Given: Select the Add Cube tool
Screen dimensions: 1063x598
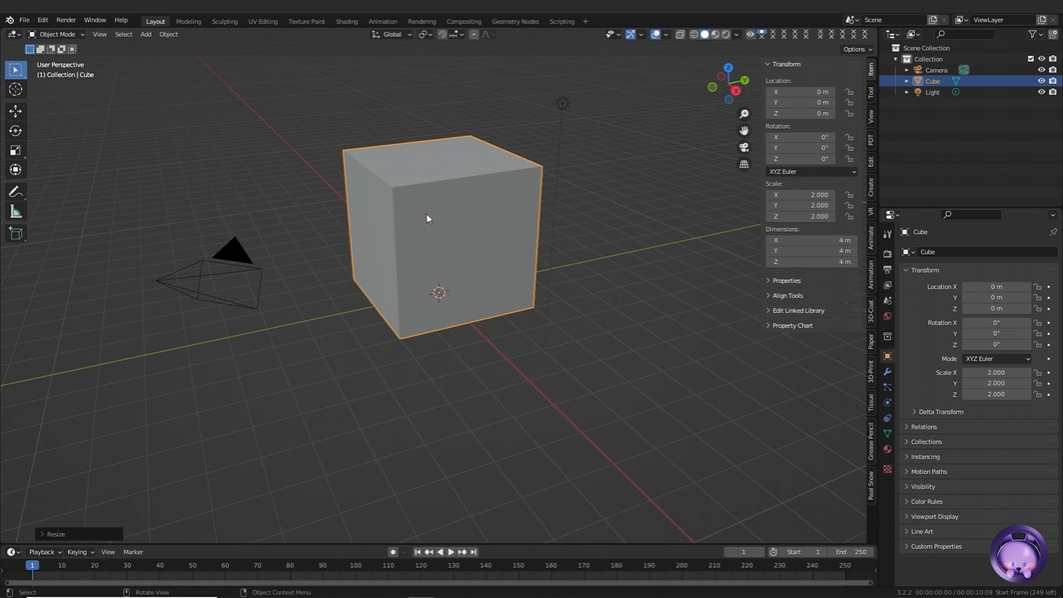Looking at the screenshot, I should coord(16,234).
